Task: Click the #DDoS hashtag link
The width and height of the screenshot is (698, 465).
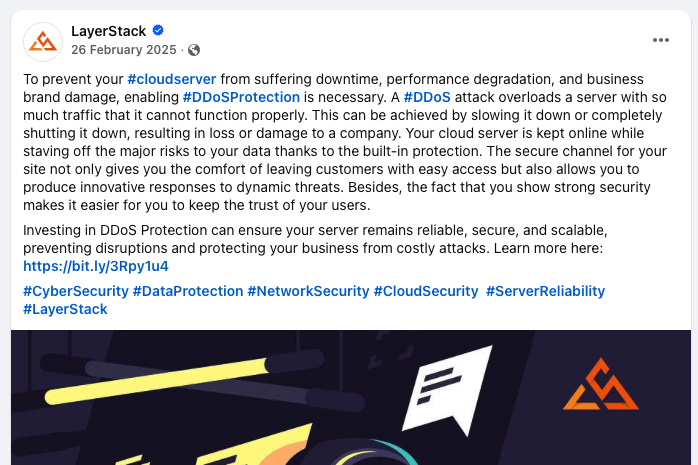Action: point(427,97)
